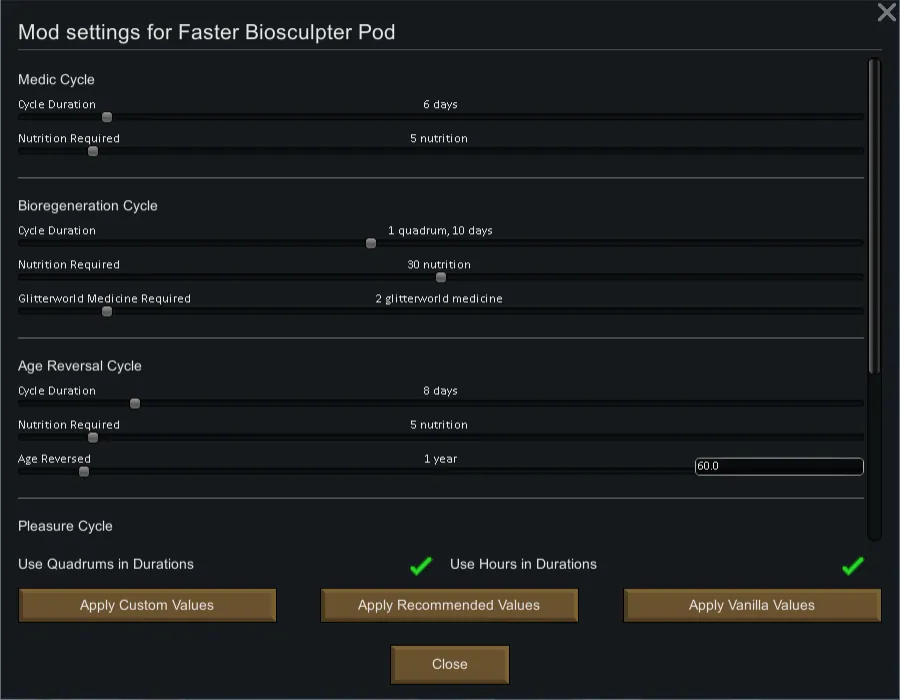Click Medic Cycle Nutrition Required slider handle
The image size is (900, 700).
pos(93,151)
